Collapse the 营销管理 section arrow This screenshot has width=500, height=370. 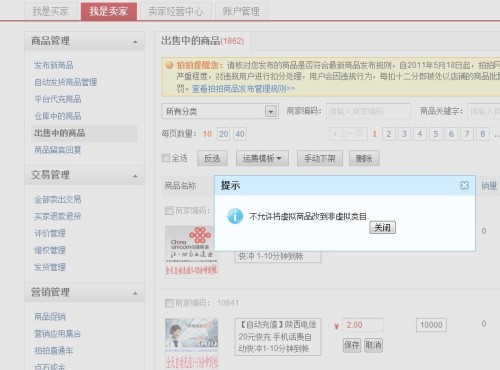(135, 293)
